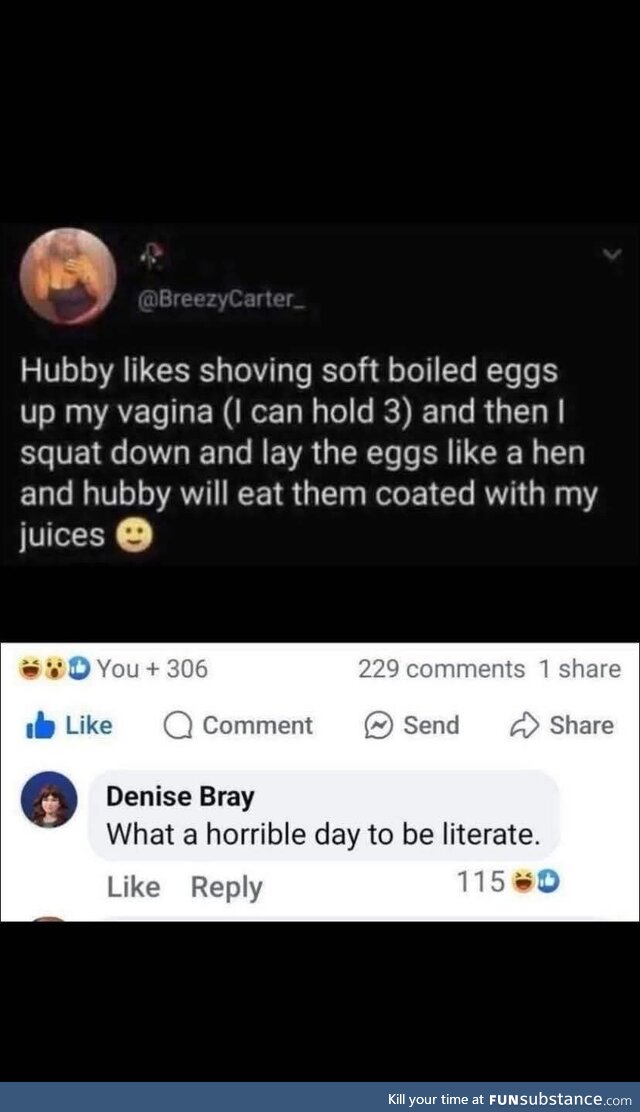Screen dimensions: 640x1112
Task: View the "229 comments" list
Action: click(x=441, y=669)
